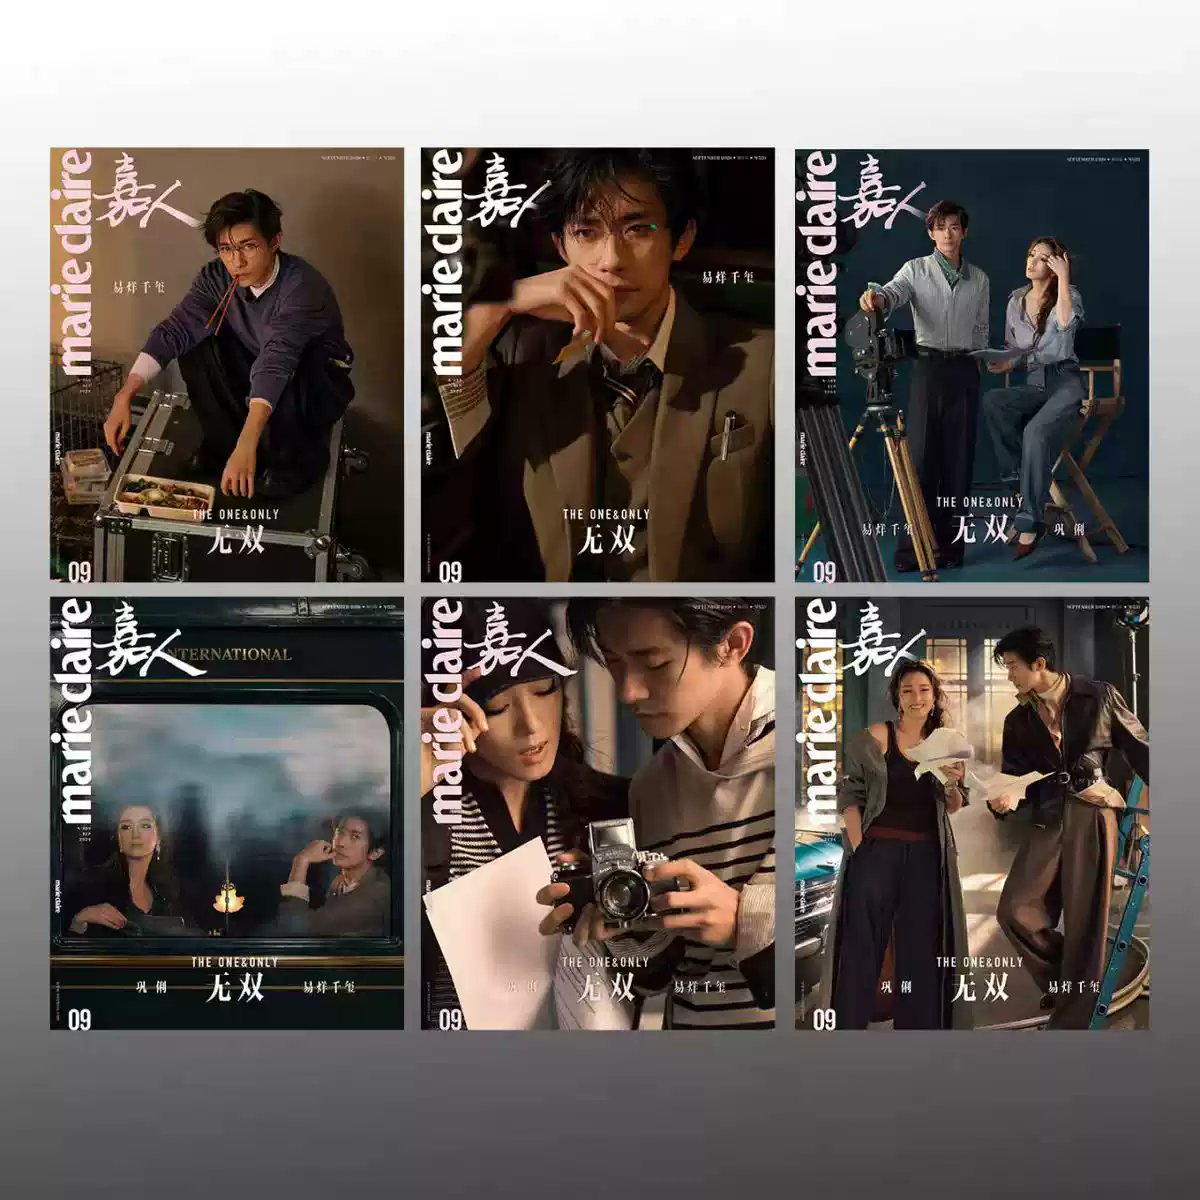Click "THE ONE&ONLY" on the vintage camera cover
This screenshot has width=1200, height=1200.
pos(606,962)
